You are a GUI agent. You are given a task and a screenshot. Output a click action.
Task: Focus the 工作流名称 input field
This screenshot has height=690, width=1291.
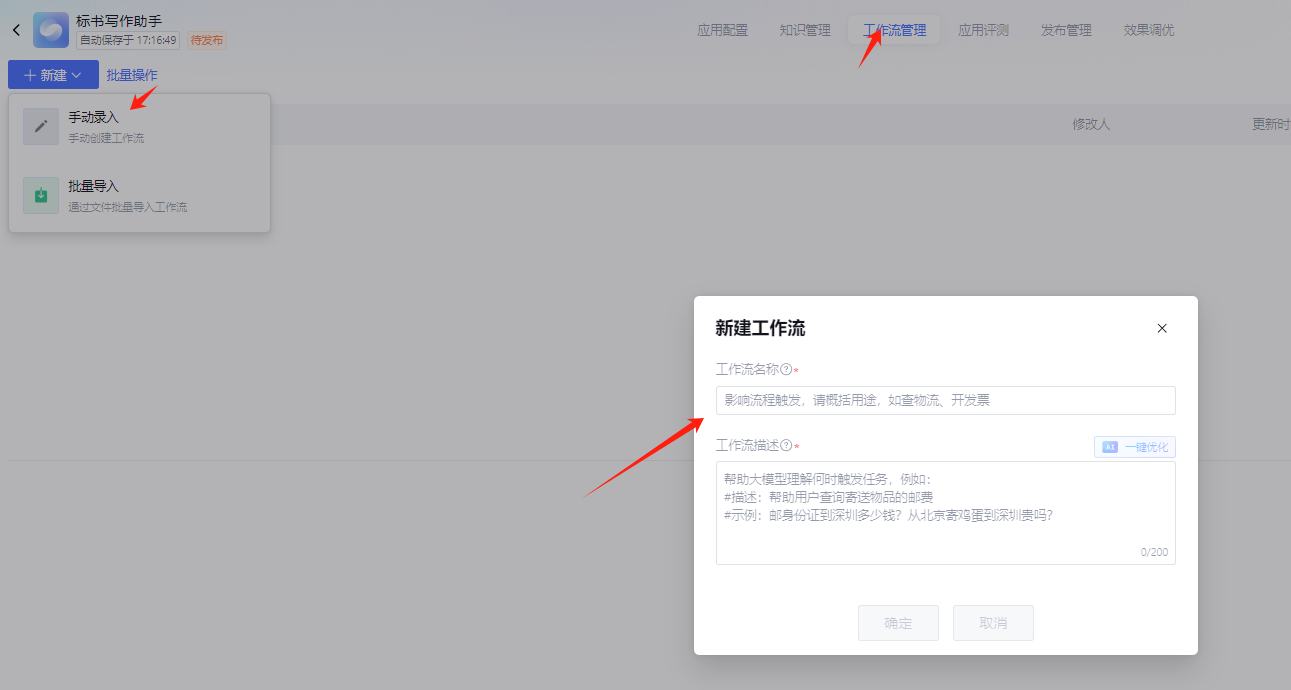coord(946,400)
